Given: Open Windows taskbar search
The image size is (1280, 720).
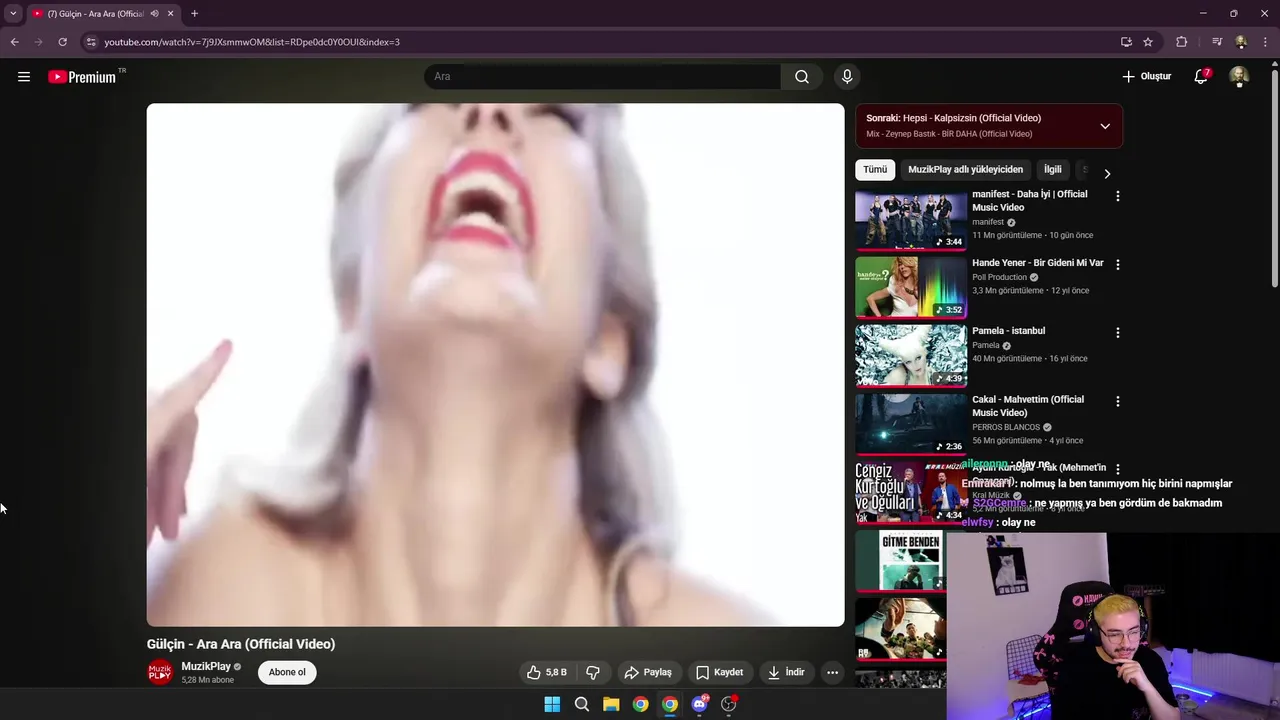Looking at the screenshot, I should click(x=581, y=704).
